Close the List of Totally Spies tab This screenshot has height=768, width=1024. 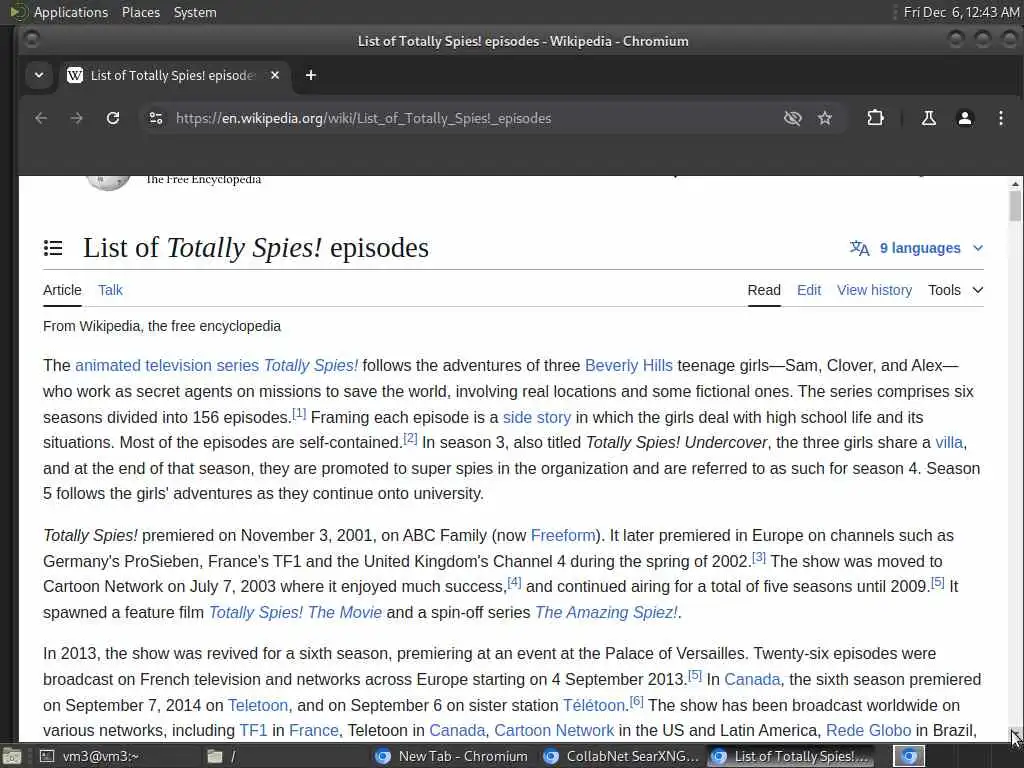click(x=275, y=75)
